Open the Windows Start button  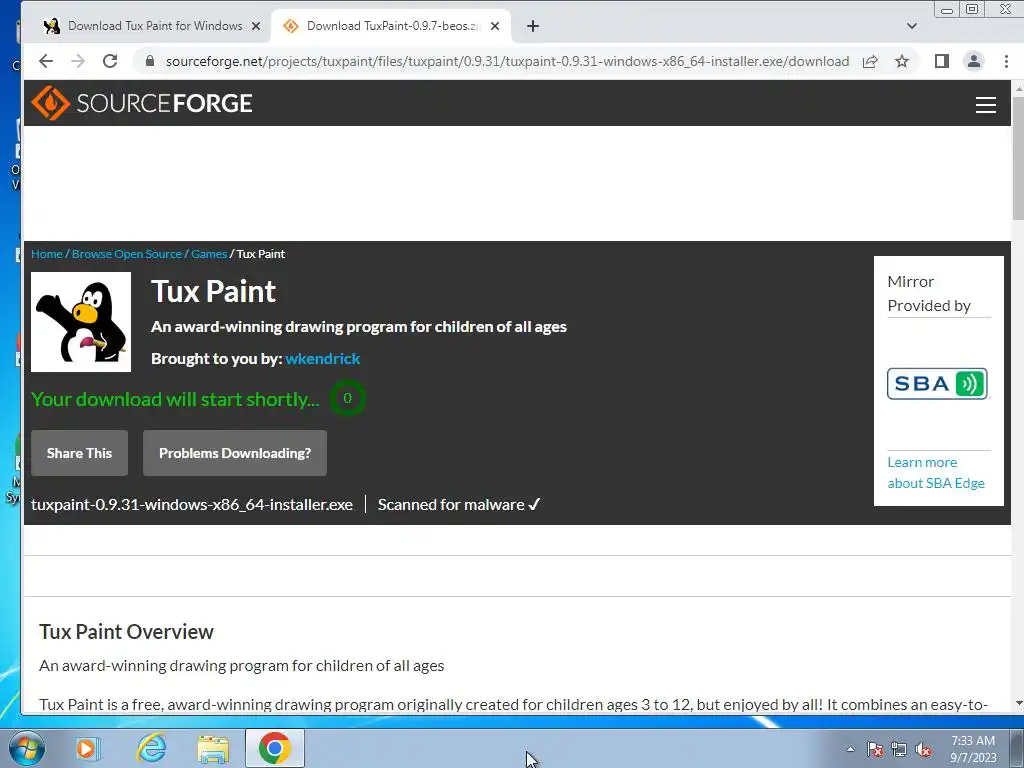click(x=27, y=748)
